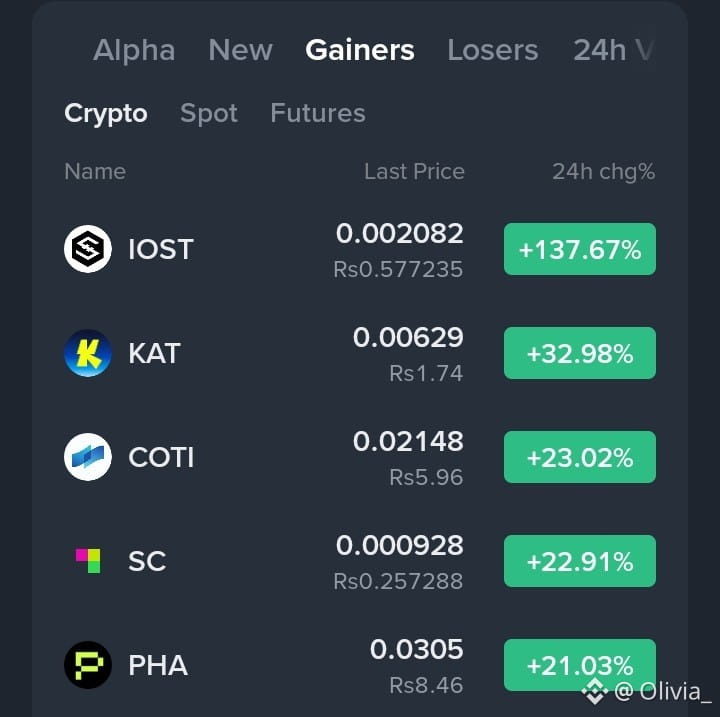This screenshot has height=717, width=720.
Task: Select the Gainers tab
Action: coord(360,50)
